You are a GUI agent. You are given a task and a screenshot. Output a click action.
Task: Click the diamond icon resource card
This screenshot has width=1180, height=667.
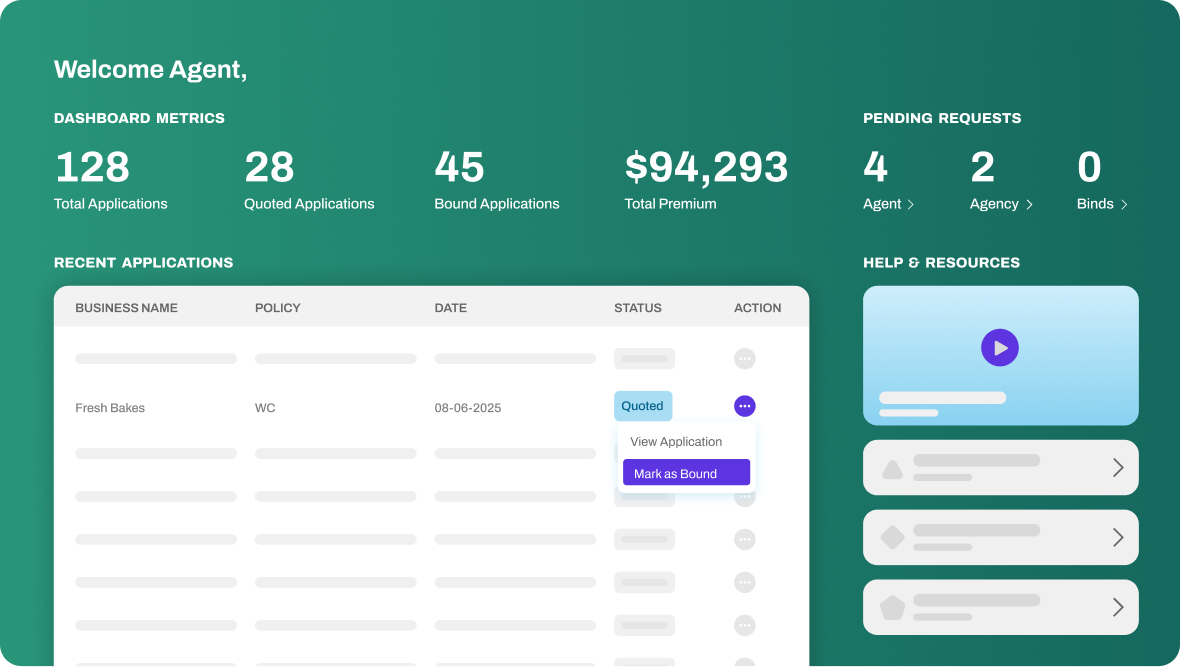[x=1000, y=538]
